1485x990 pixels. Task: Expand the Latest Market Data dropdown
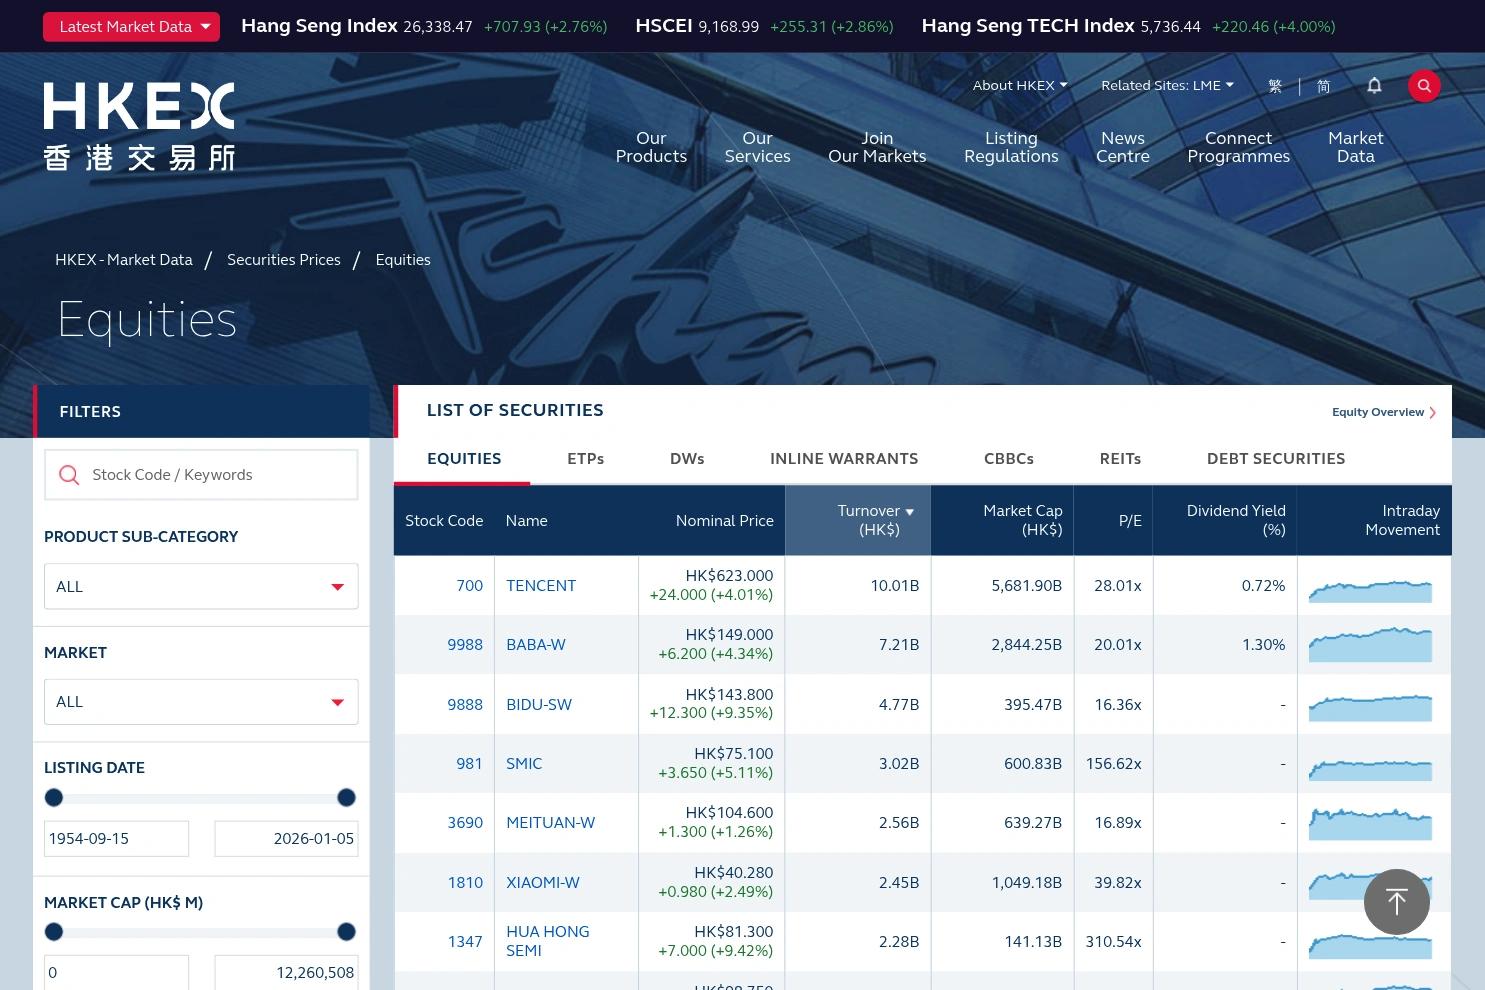click(131, 27)
